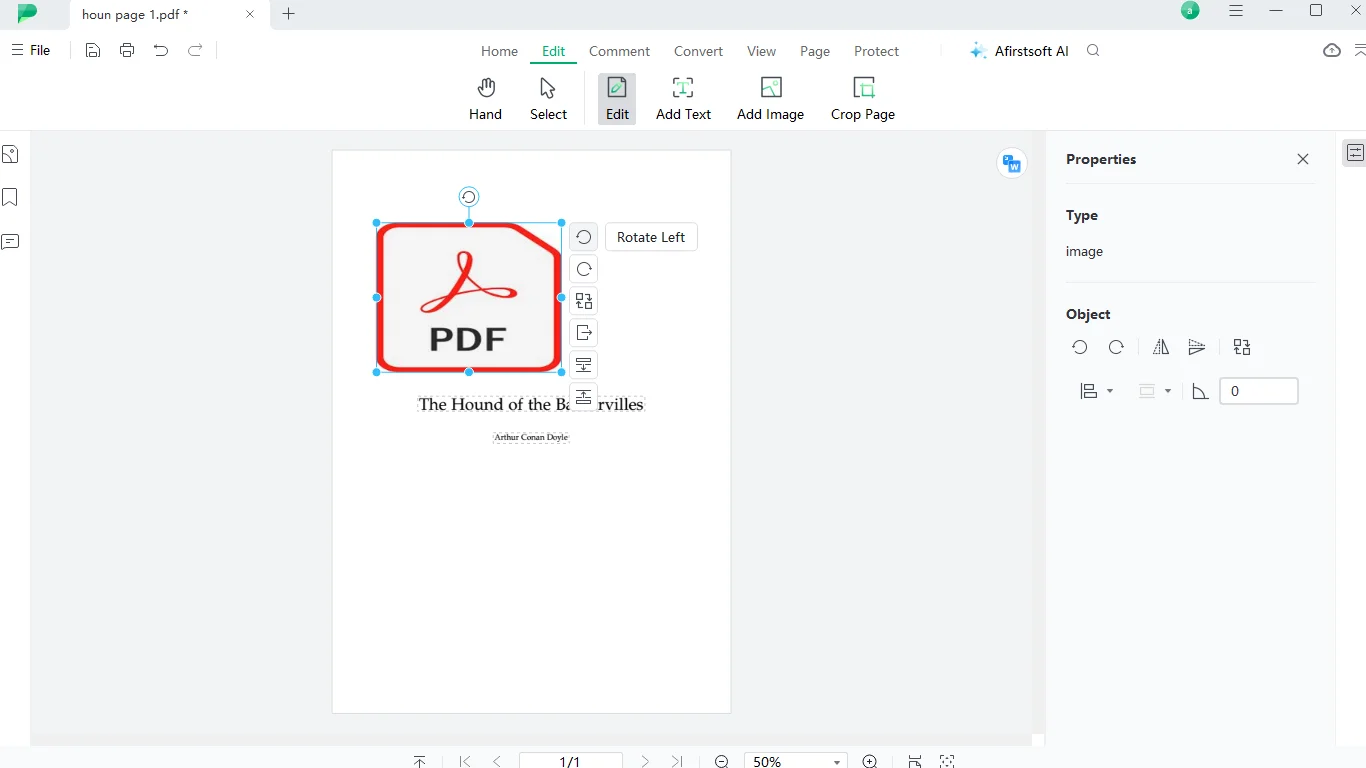Open the page thumbnails sidebar icon
The image size is (1366, 768).
click(10, 154)
